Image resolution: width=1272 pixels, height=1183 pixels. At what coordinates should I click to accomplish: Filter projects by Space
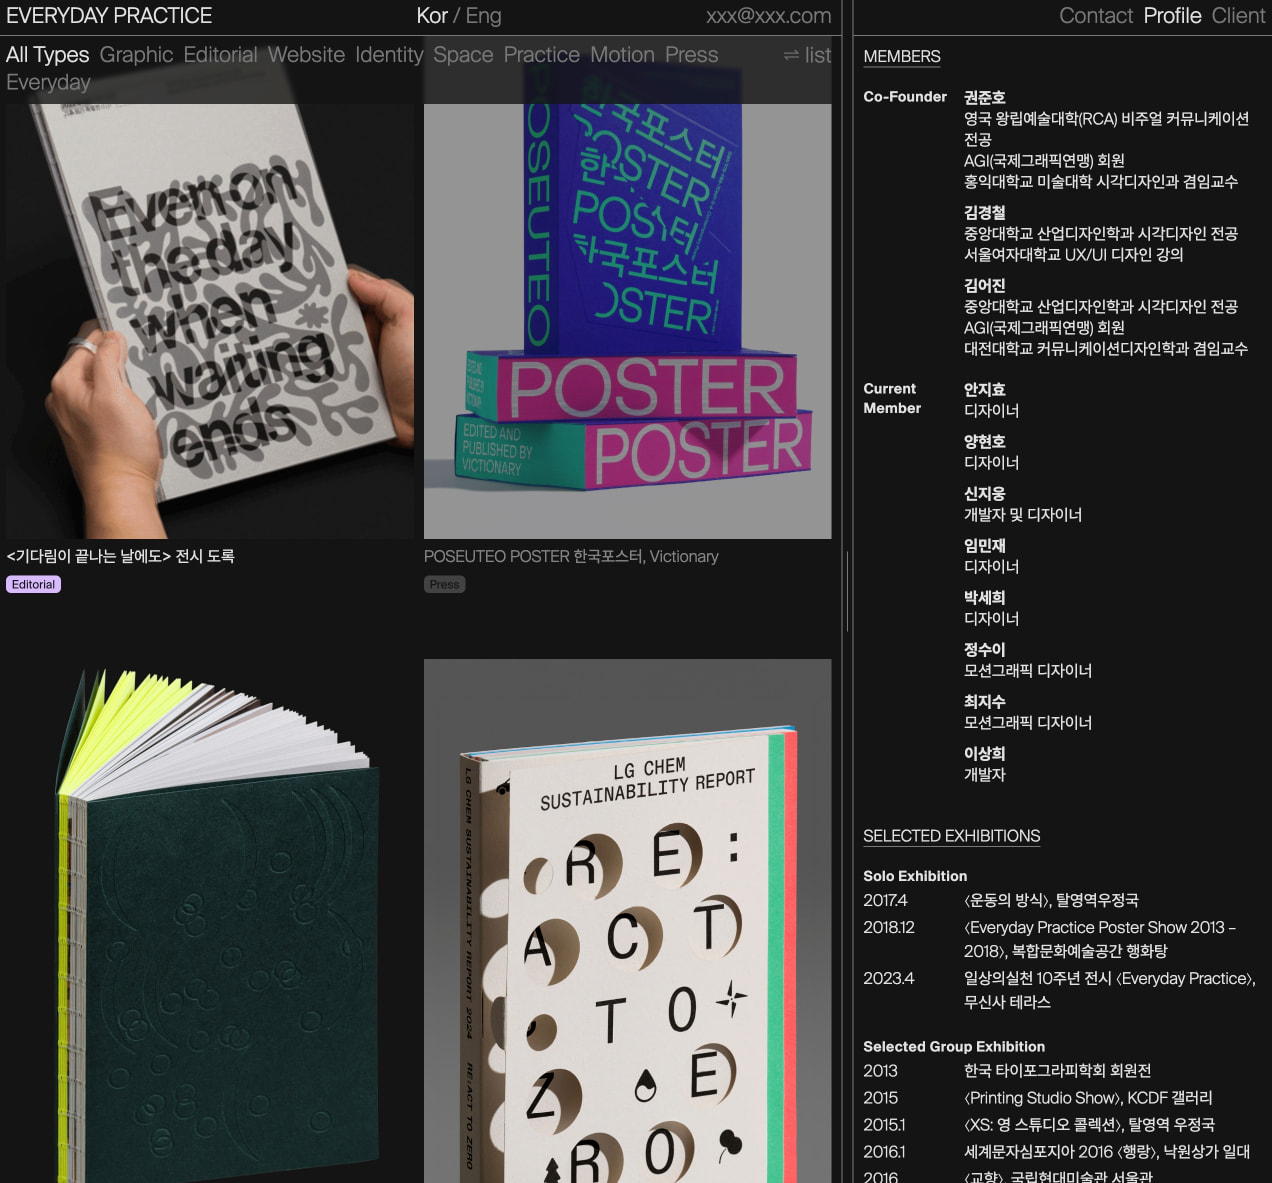click(x=463, y=55)
